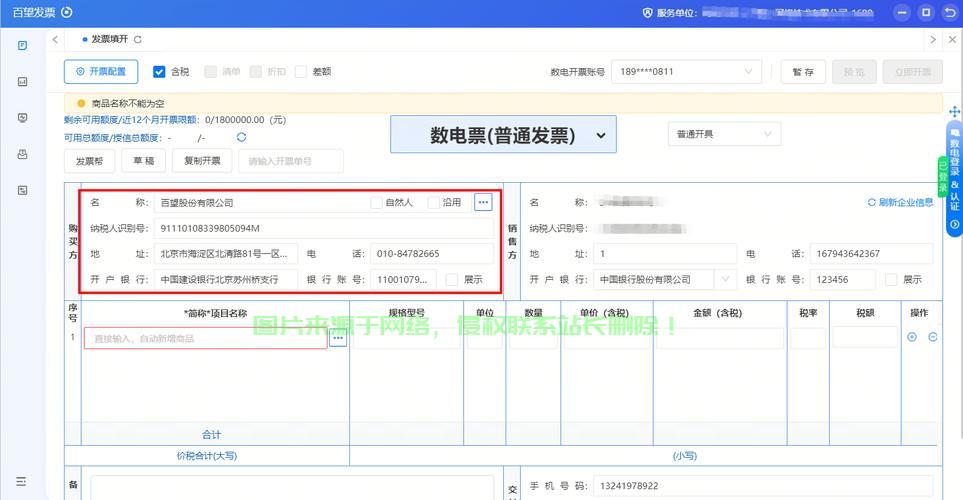Image resolution: width=963 pixels, height=500 pixels.
Task: Open product picker ellipsis beside item name field
Action: point(338,338)
